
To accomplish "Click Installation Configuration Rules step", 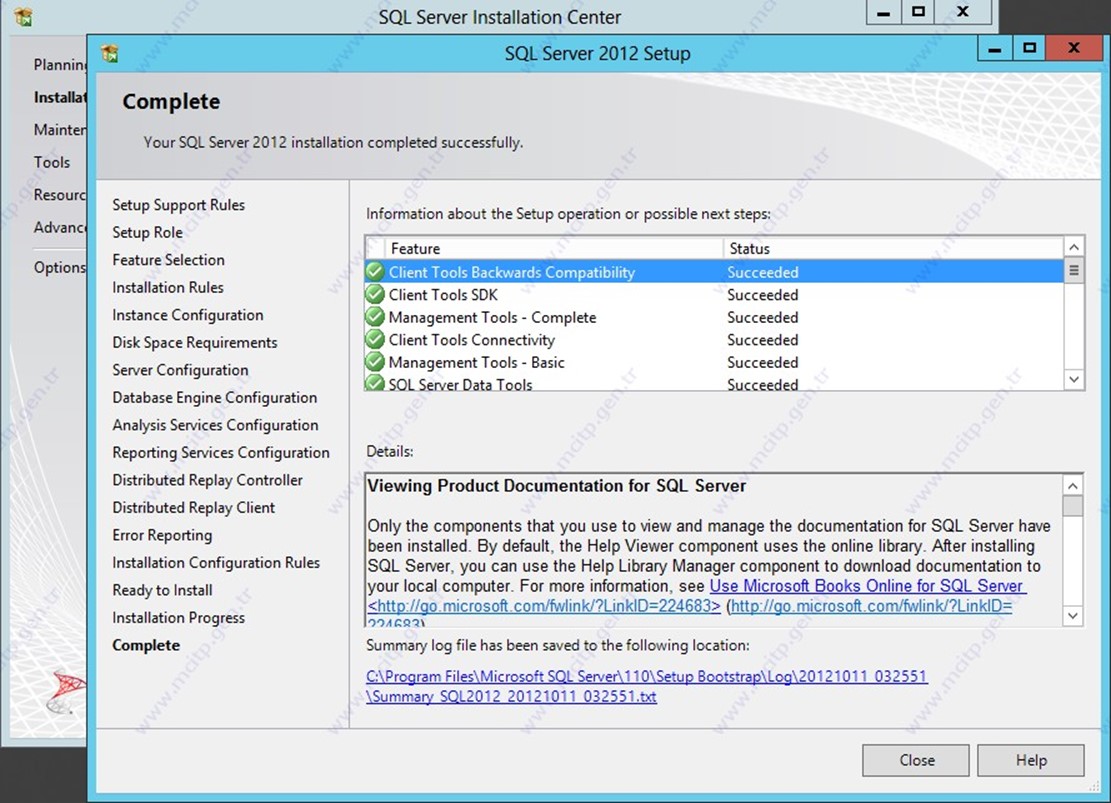I will [215, 563].
